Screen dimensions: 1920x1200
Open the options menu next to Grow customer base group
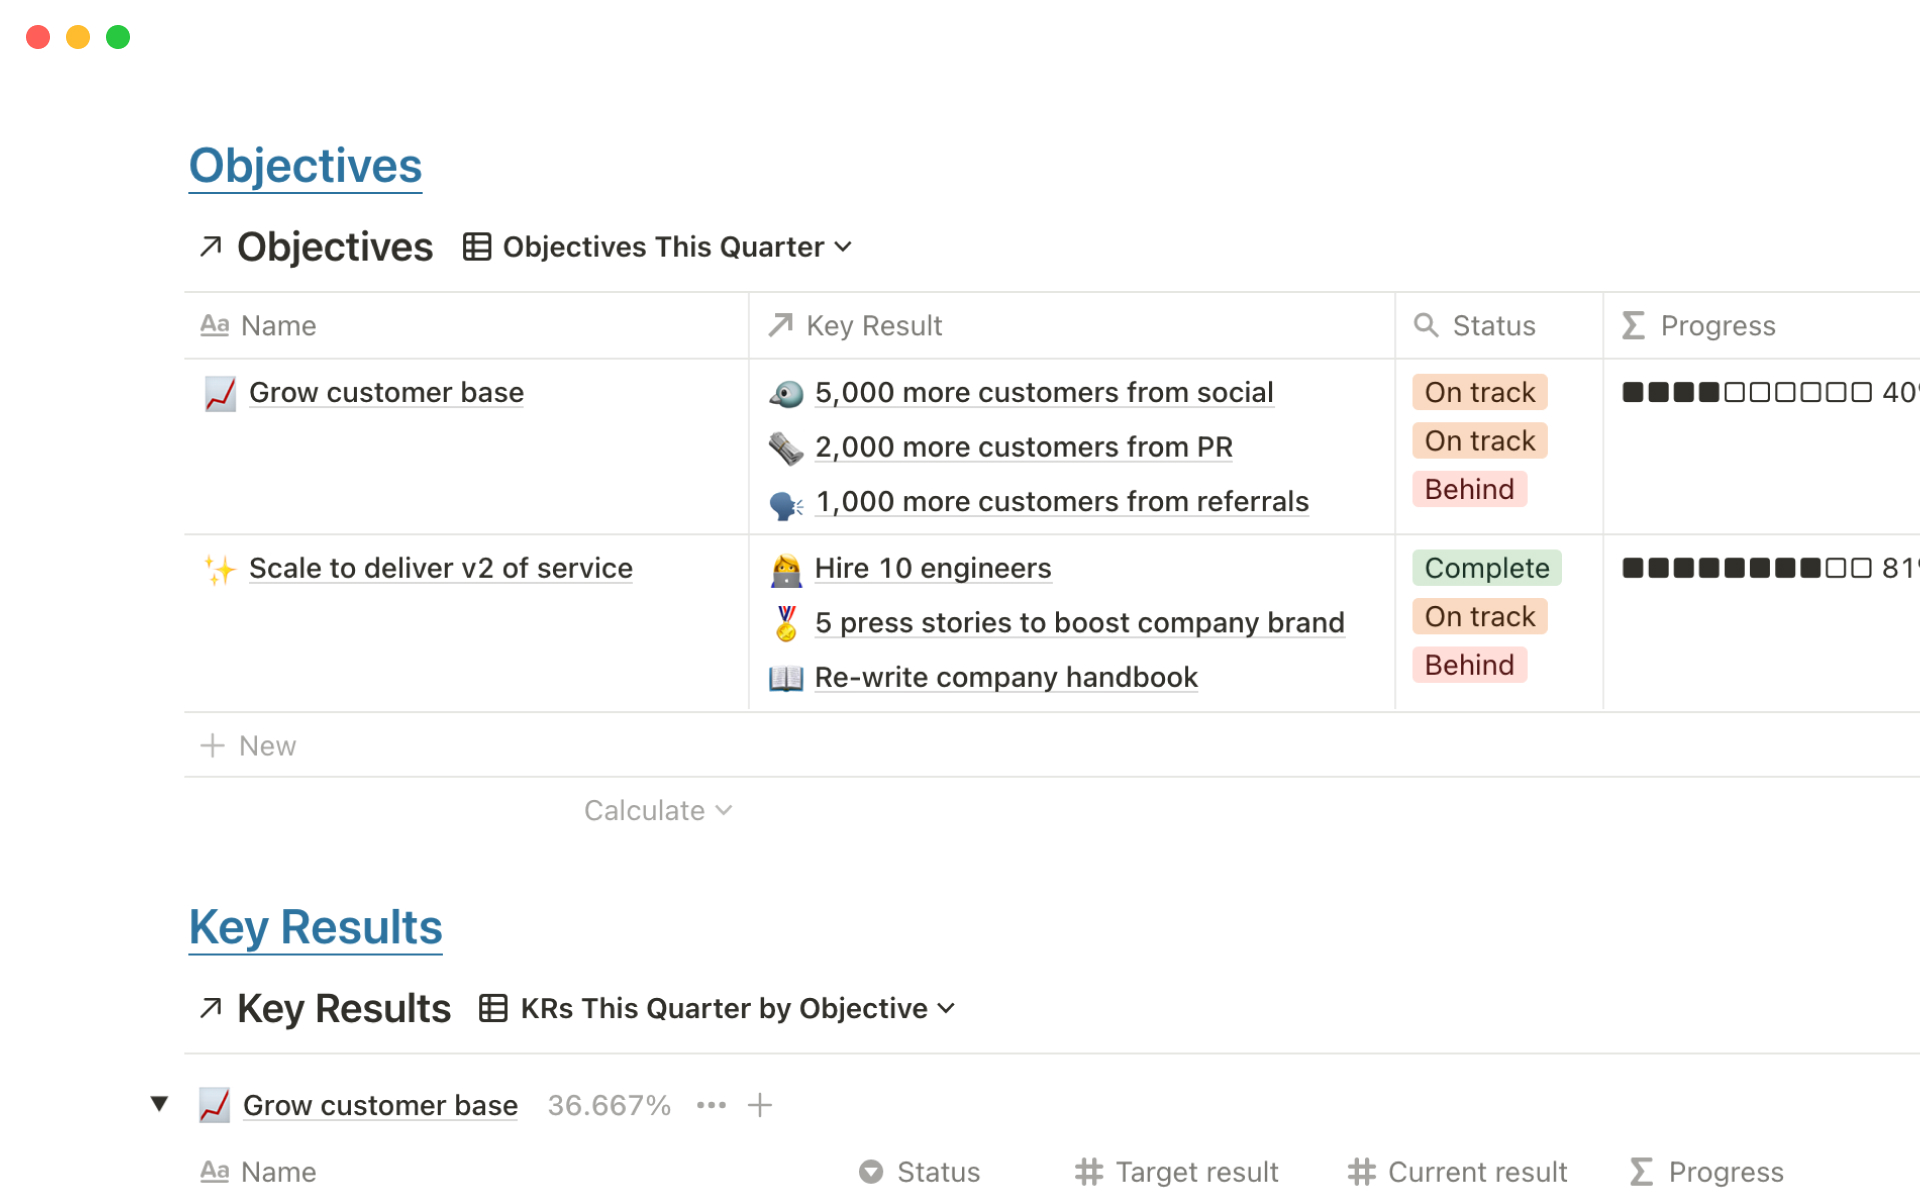[711, 1104]
